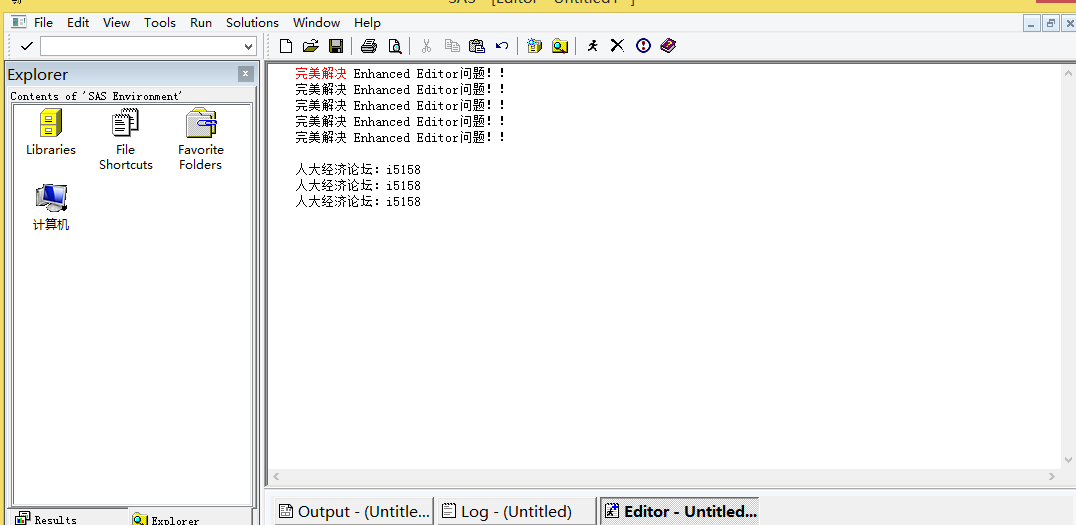The image size is (1076, 525).
Task: Open the Libraries cabinet icon
Action: pyautogui.click(x=51, y=132)
